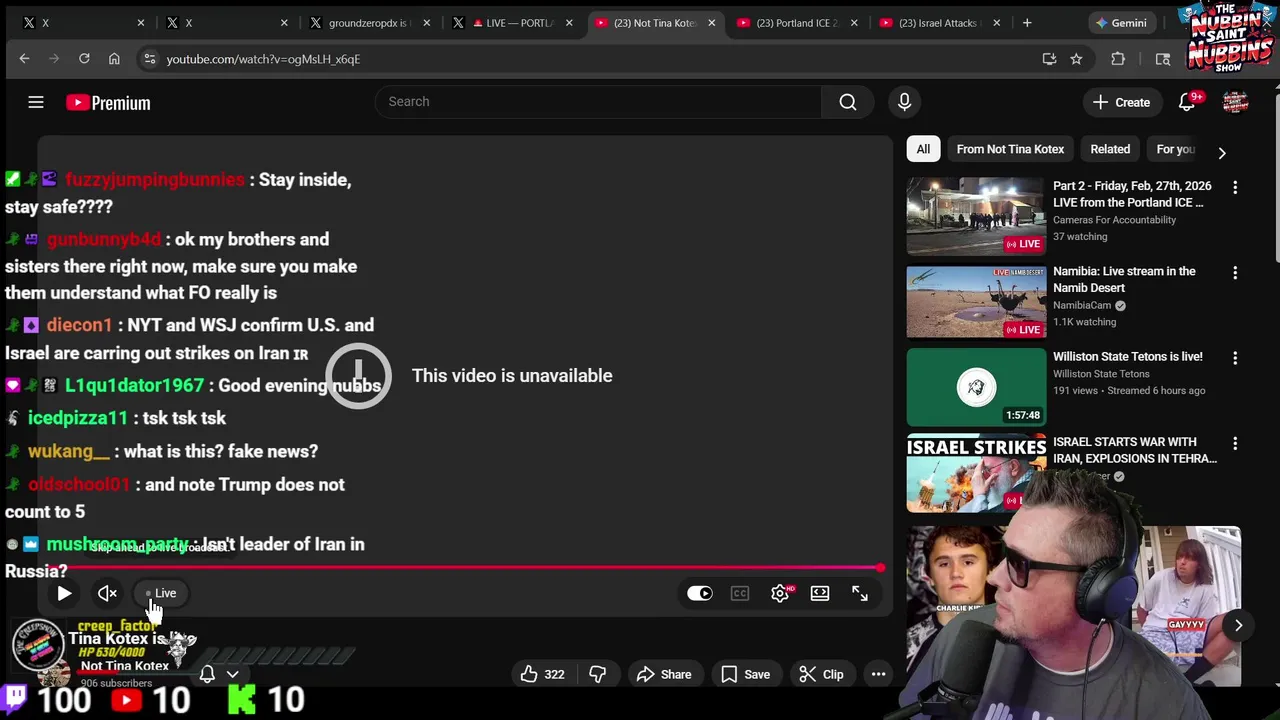
Task: Open options for Namibia live stream
Action: click(x=1235, y=273)
